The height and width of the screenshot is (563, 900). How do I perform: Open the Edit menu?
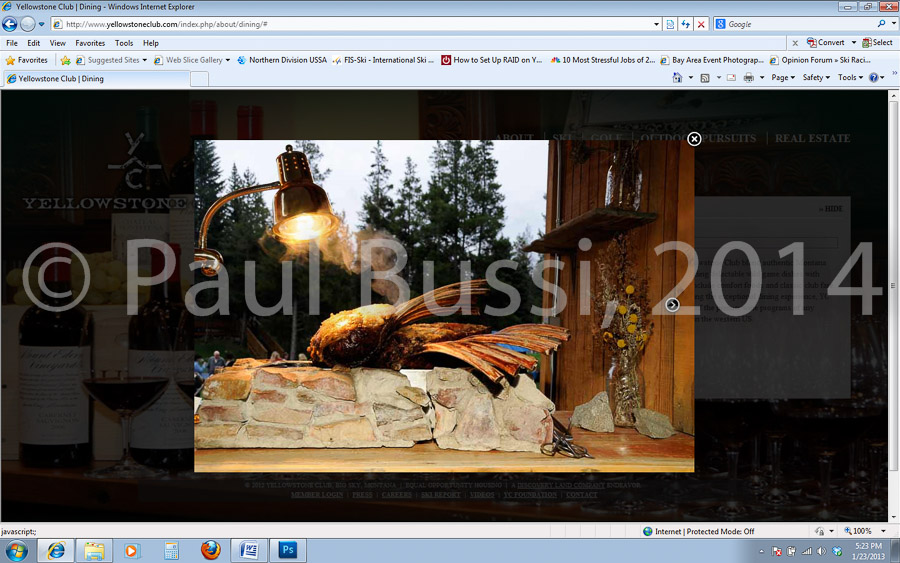tap(33, 43)
